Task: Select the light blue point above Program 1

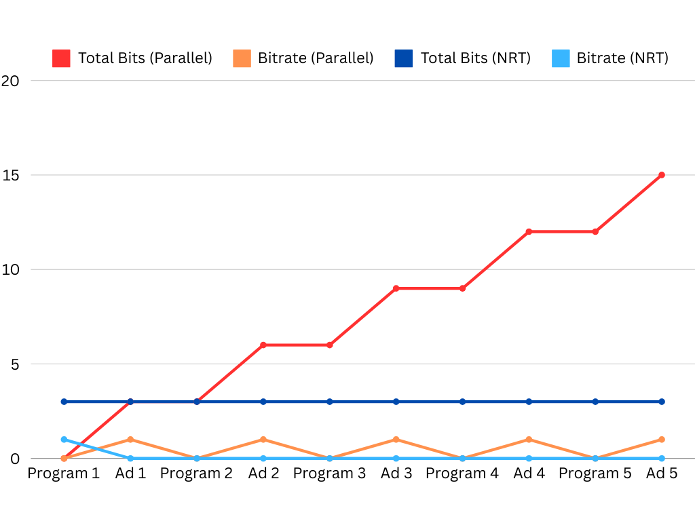Action: (64, 439)
